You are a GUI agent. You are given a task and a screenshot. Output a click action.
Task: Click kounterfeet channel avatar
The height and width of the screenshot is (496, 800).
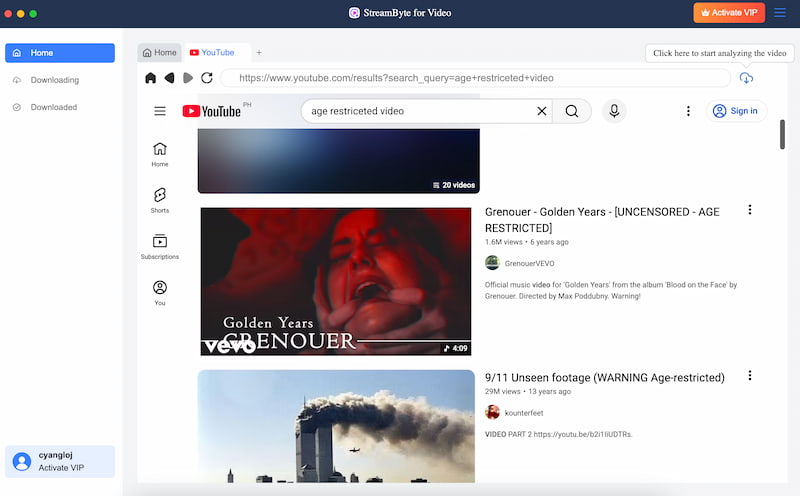click(x=492, y=412)
